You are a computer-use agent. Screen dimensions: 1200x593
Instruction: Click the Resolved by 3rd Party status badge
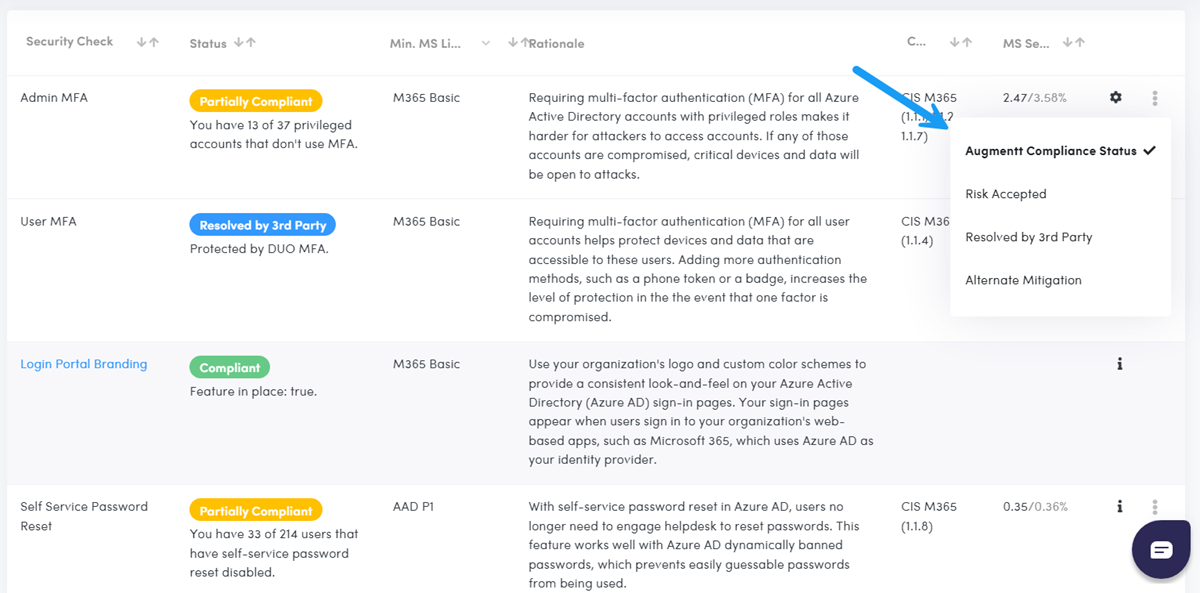(x=262, y=225)
